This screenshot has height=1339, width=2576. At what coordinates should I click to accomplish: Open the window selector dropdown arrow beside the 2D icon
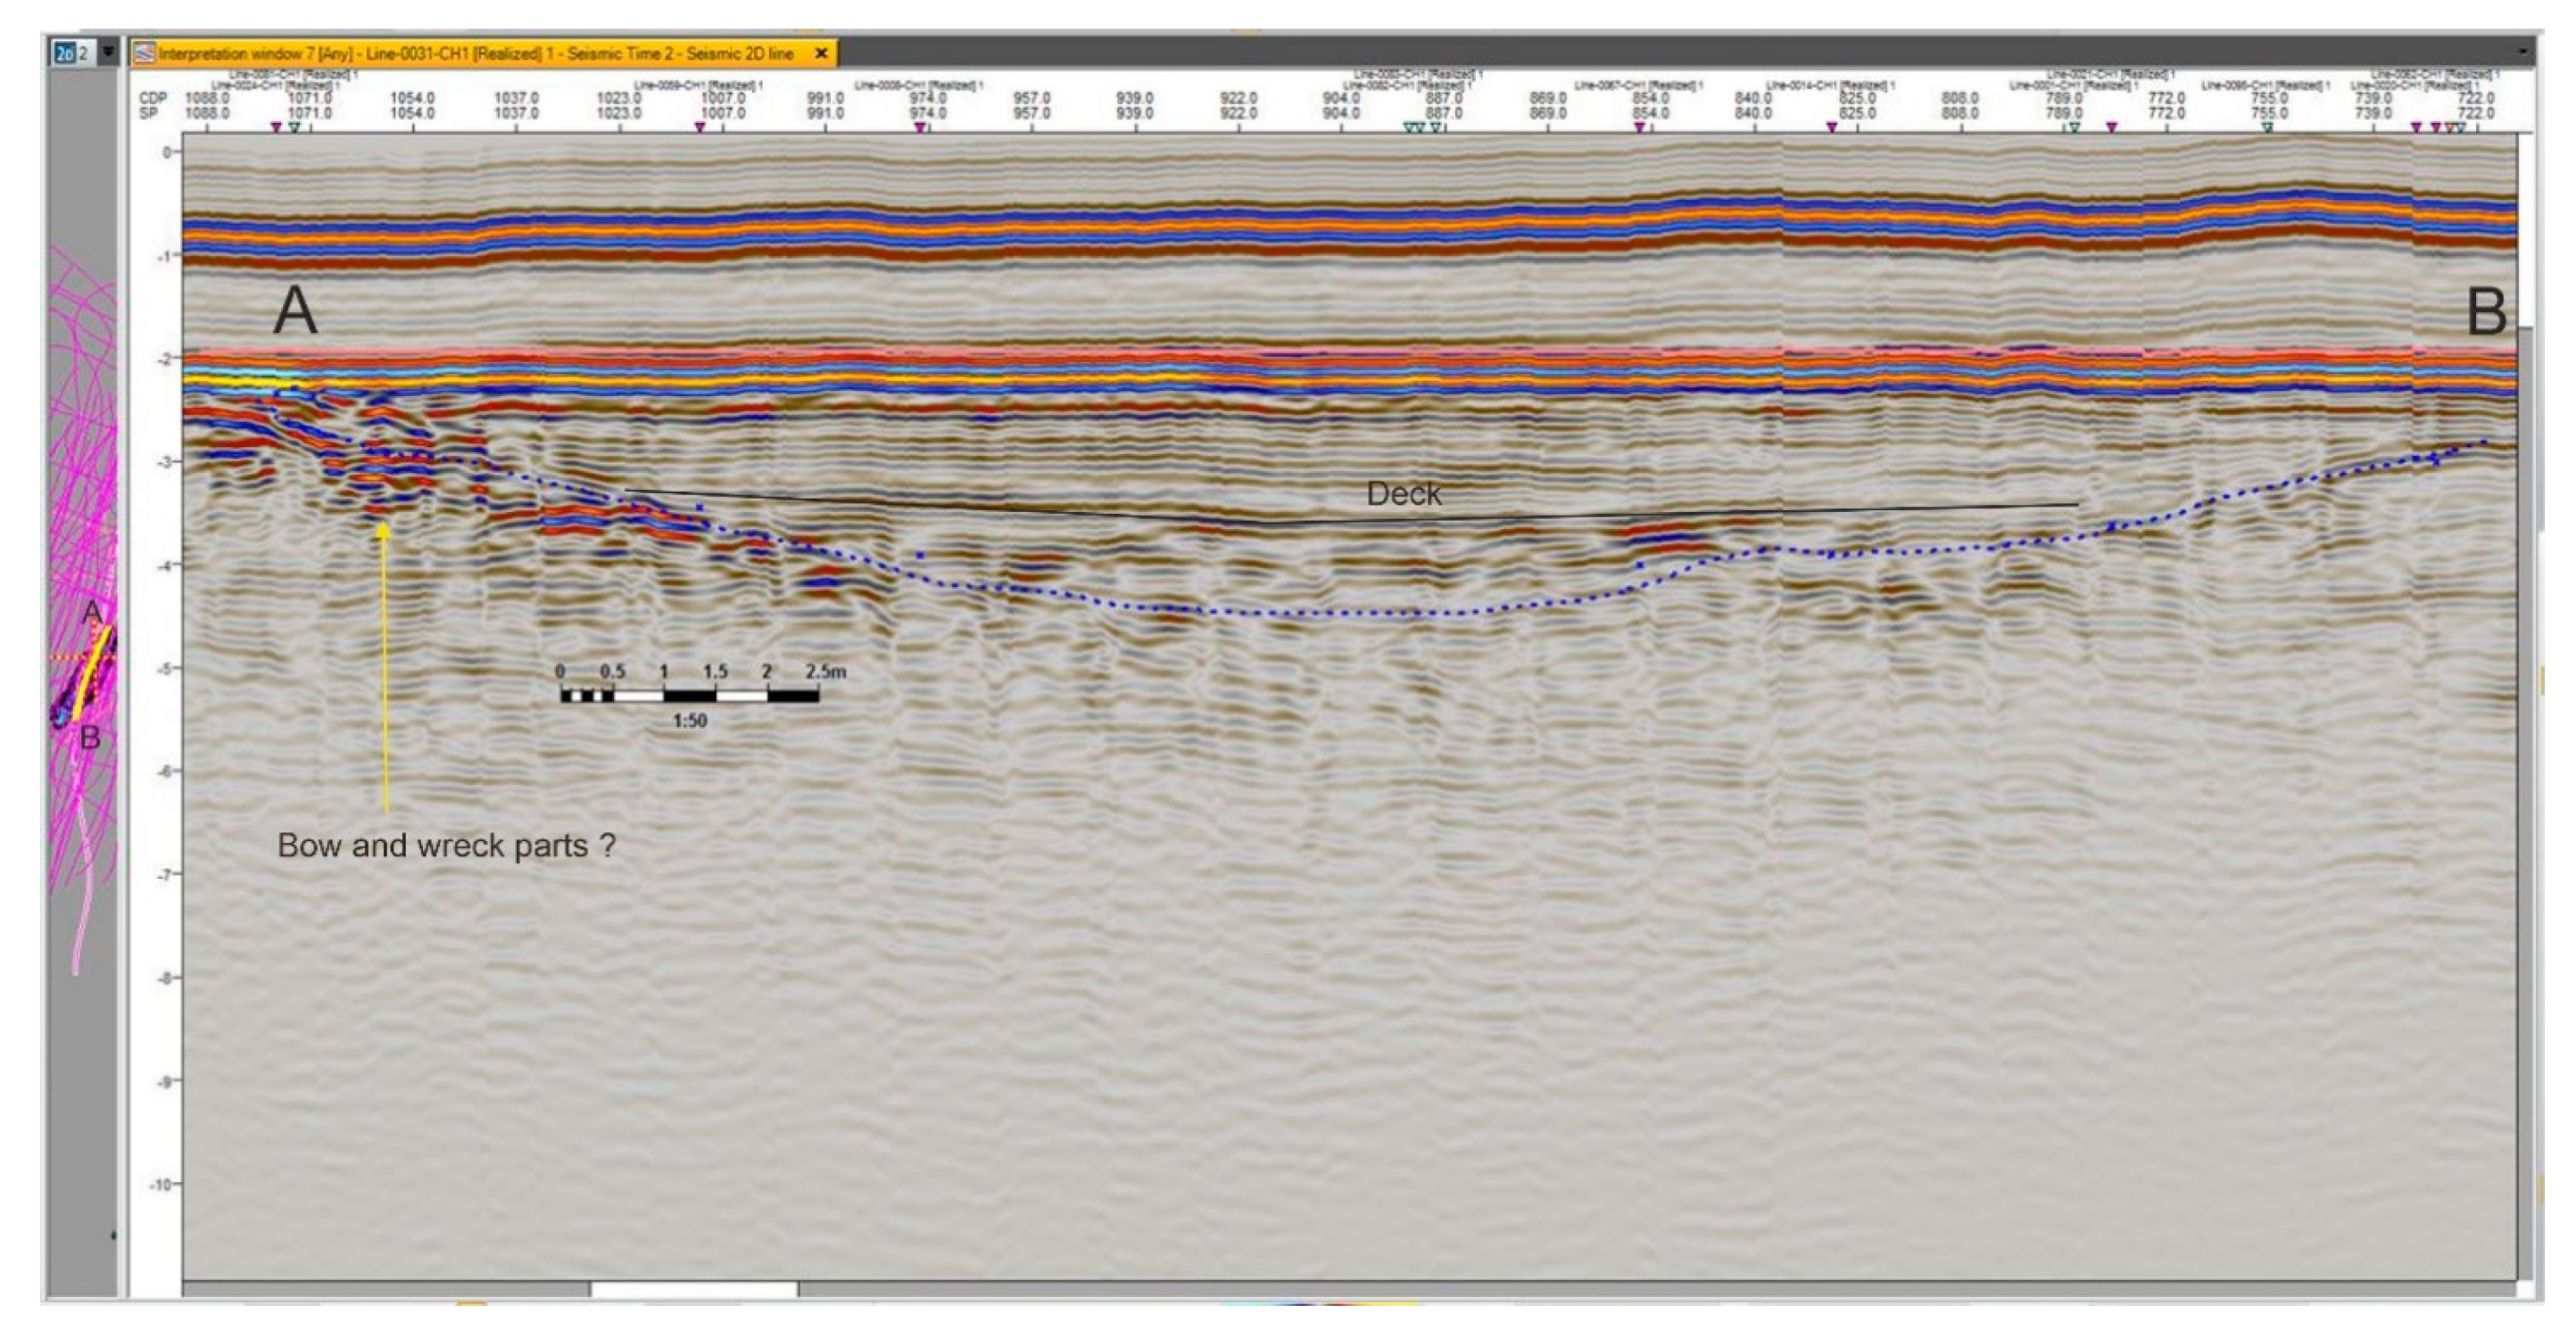pos(107,52)
